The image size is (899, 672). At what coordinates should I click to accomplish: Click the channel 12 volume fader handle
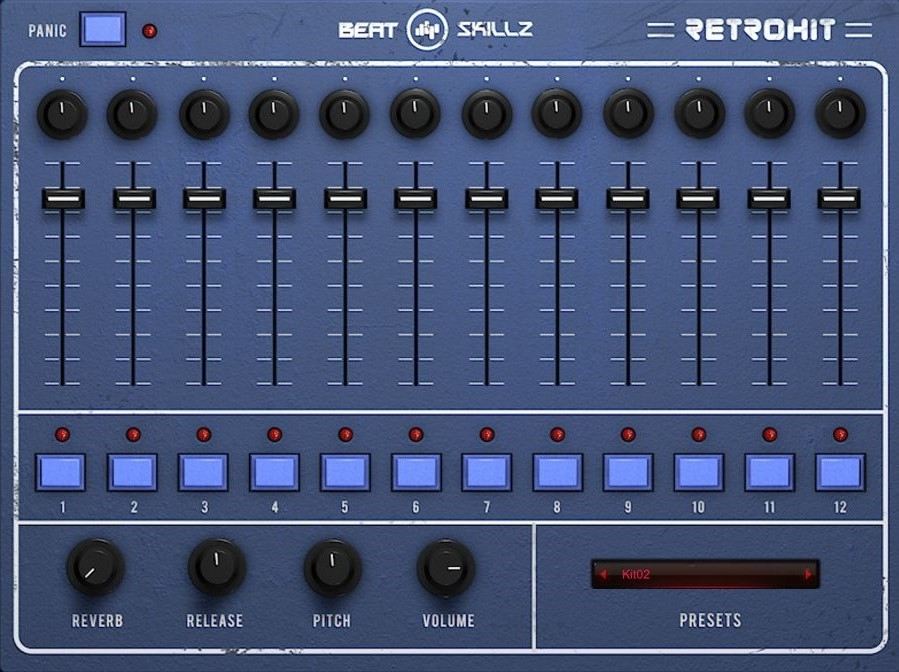[839, 199]
